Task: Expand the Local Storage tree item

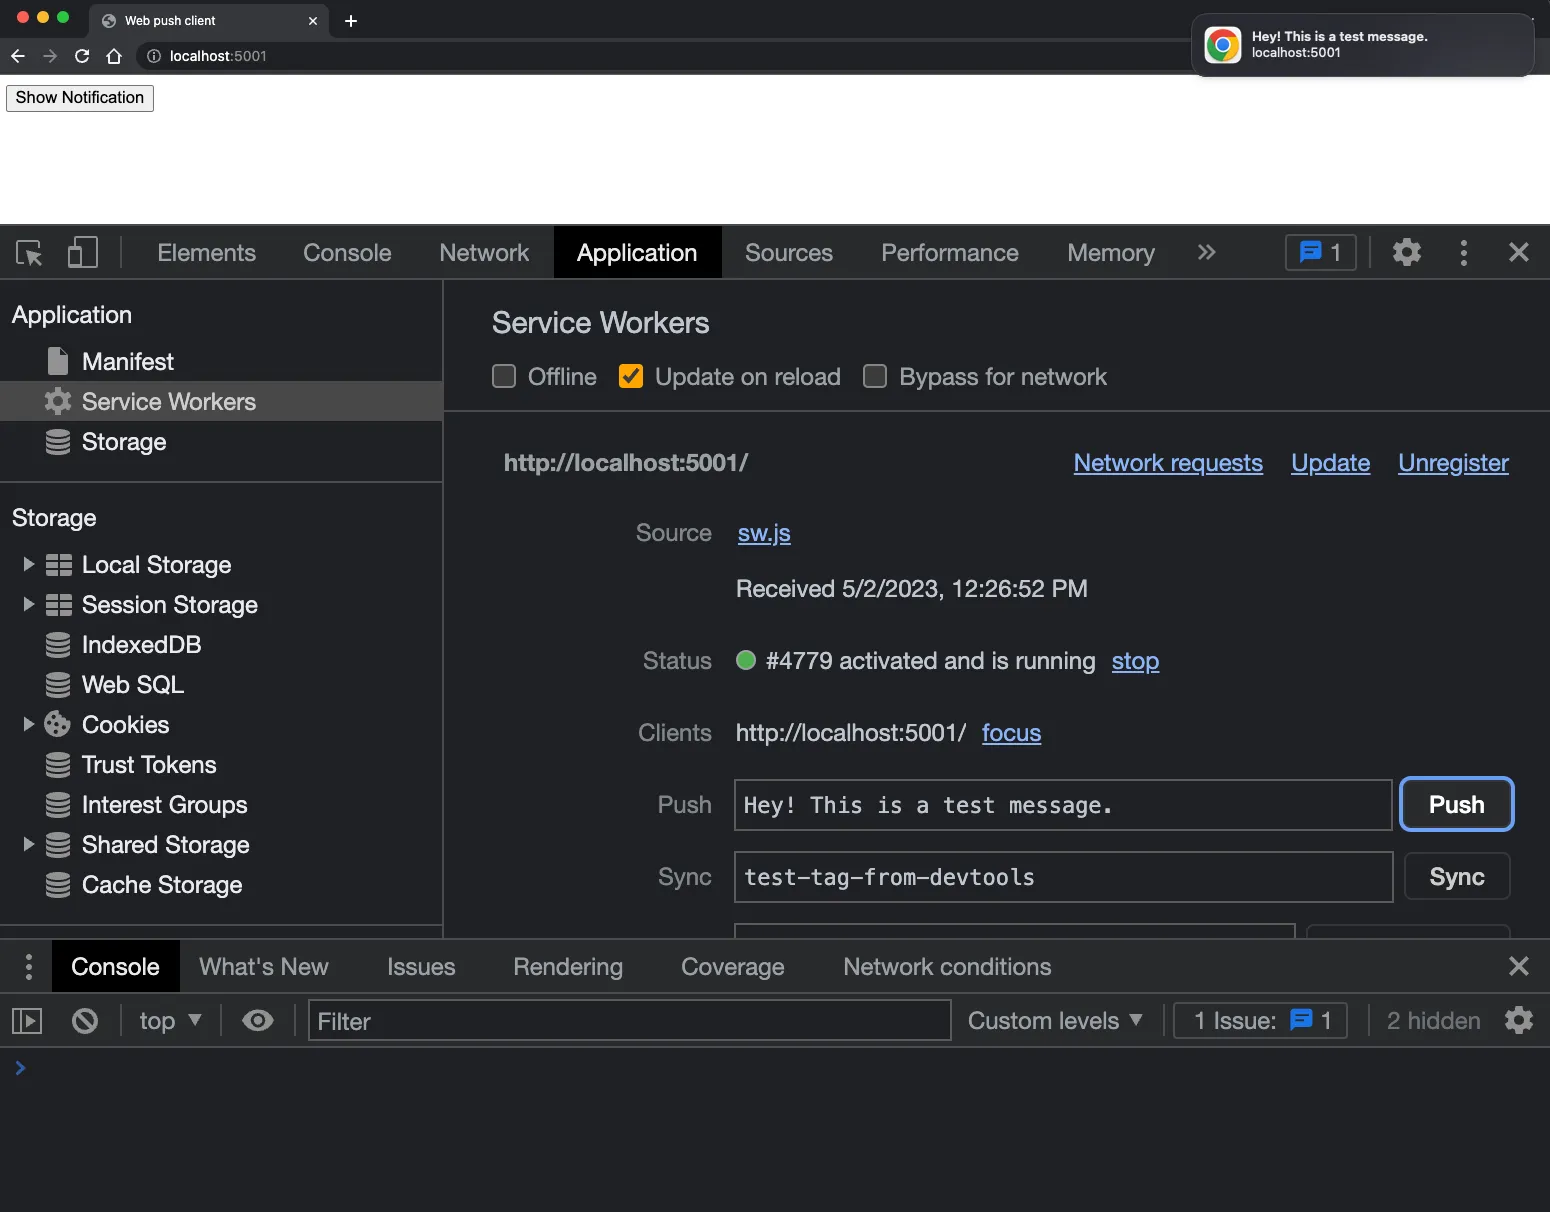Action: pos(29,565)
